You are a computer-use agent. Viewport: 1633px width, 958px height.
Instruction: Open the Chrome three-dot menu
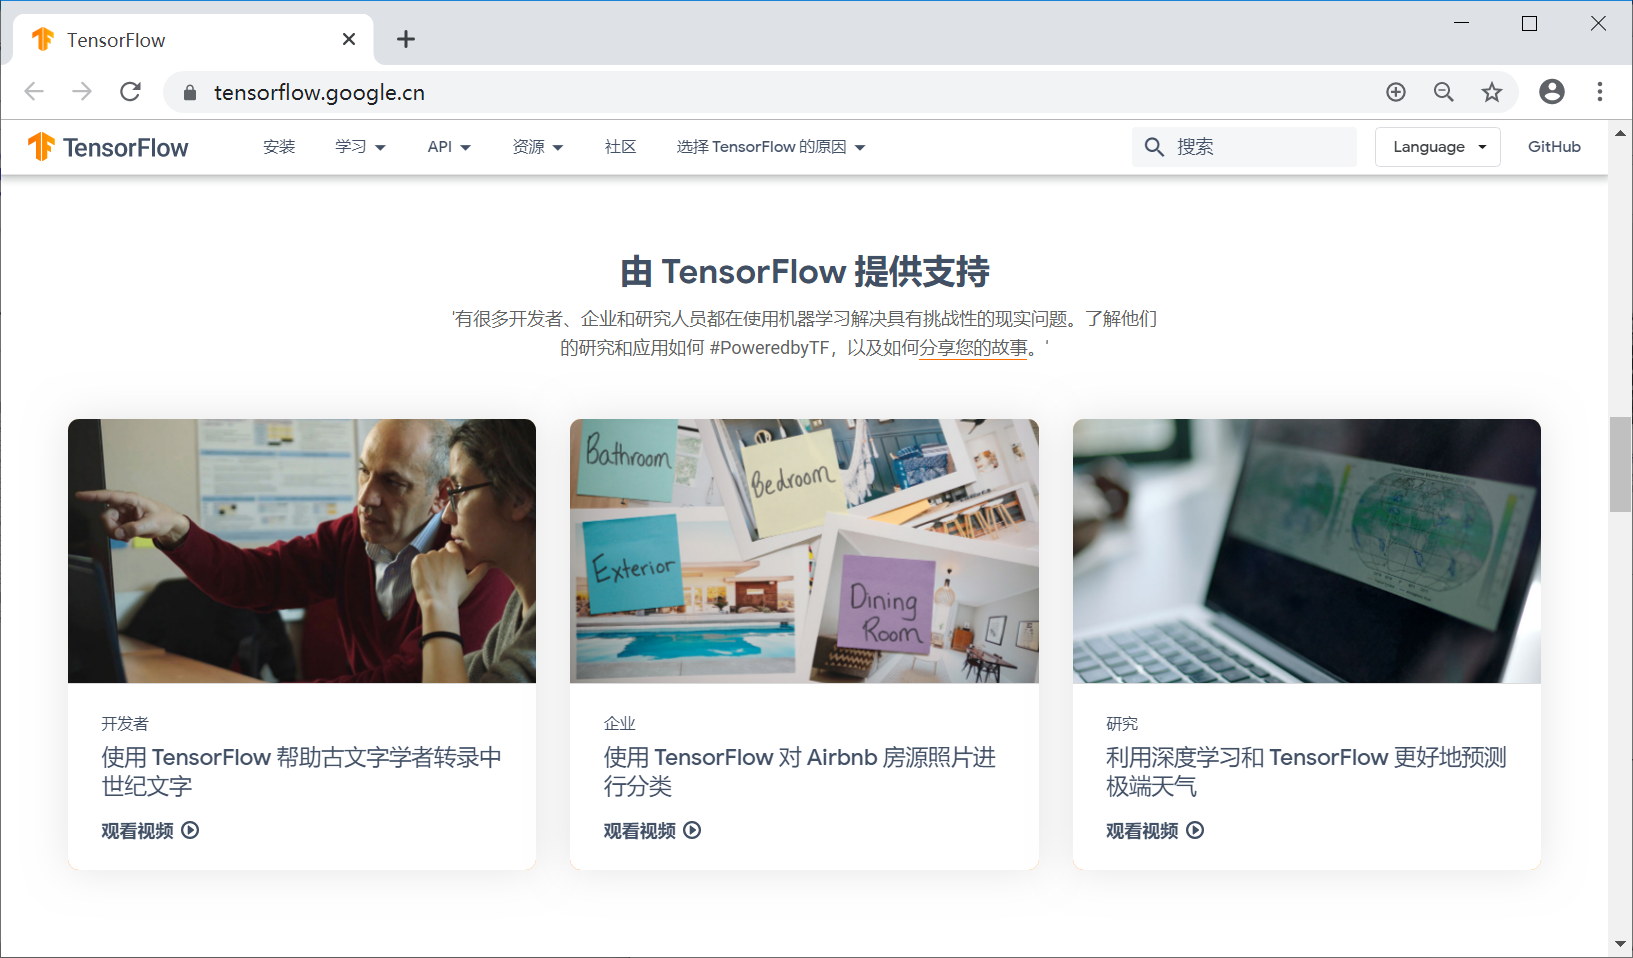[1599, 92]
